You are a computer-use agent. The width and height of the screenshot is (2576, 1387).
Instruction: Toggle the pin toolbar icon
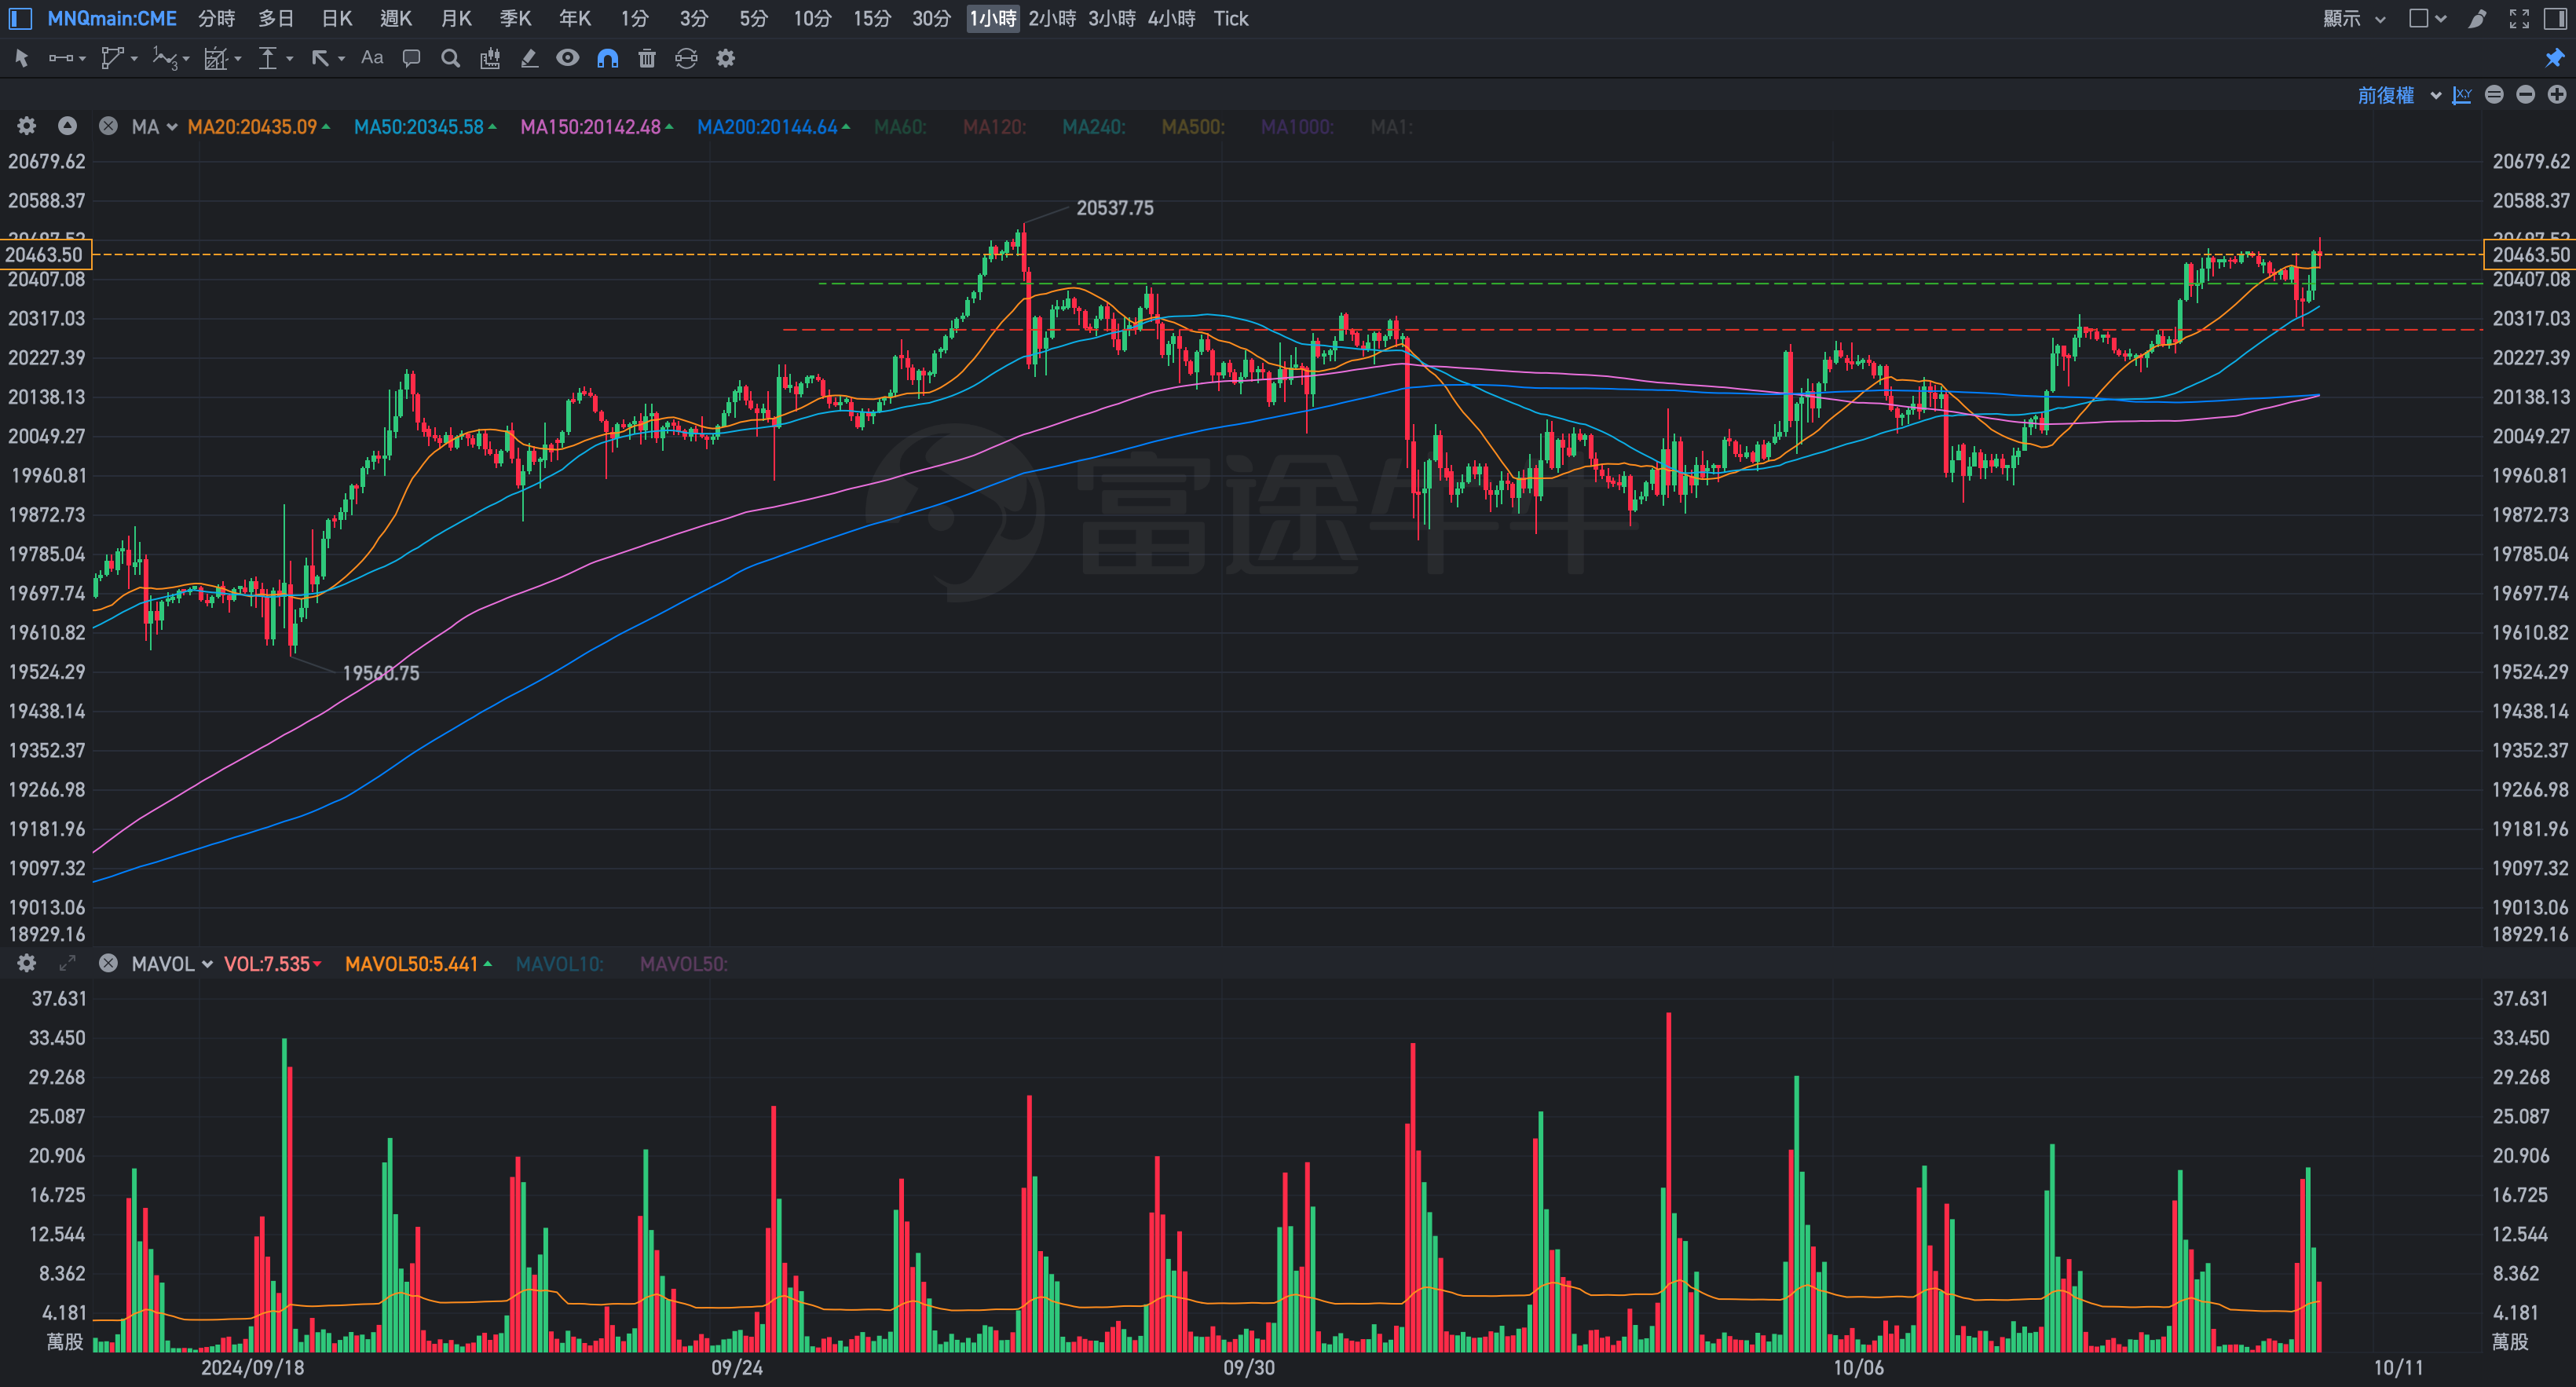(x=2554, y=58)
